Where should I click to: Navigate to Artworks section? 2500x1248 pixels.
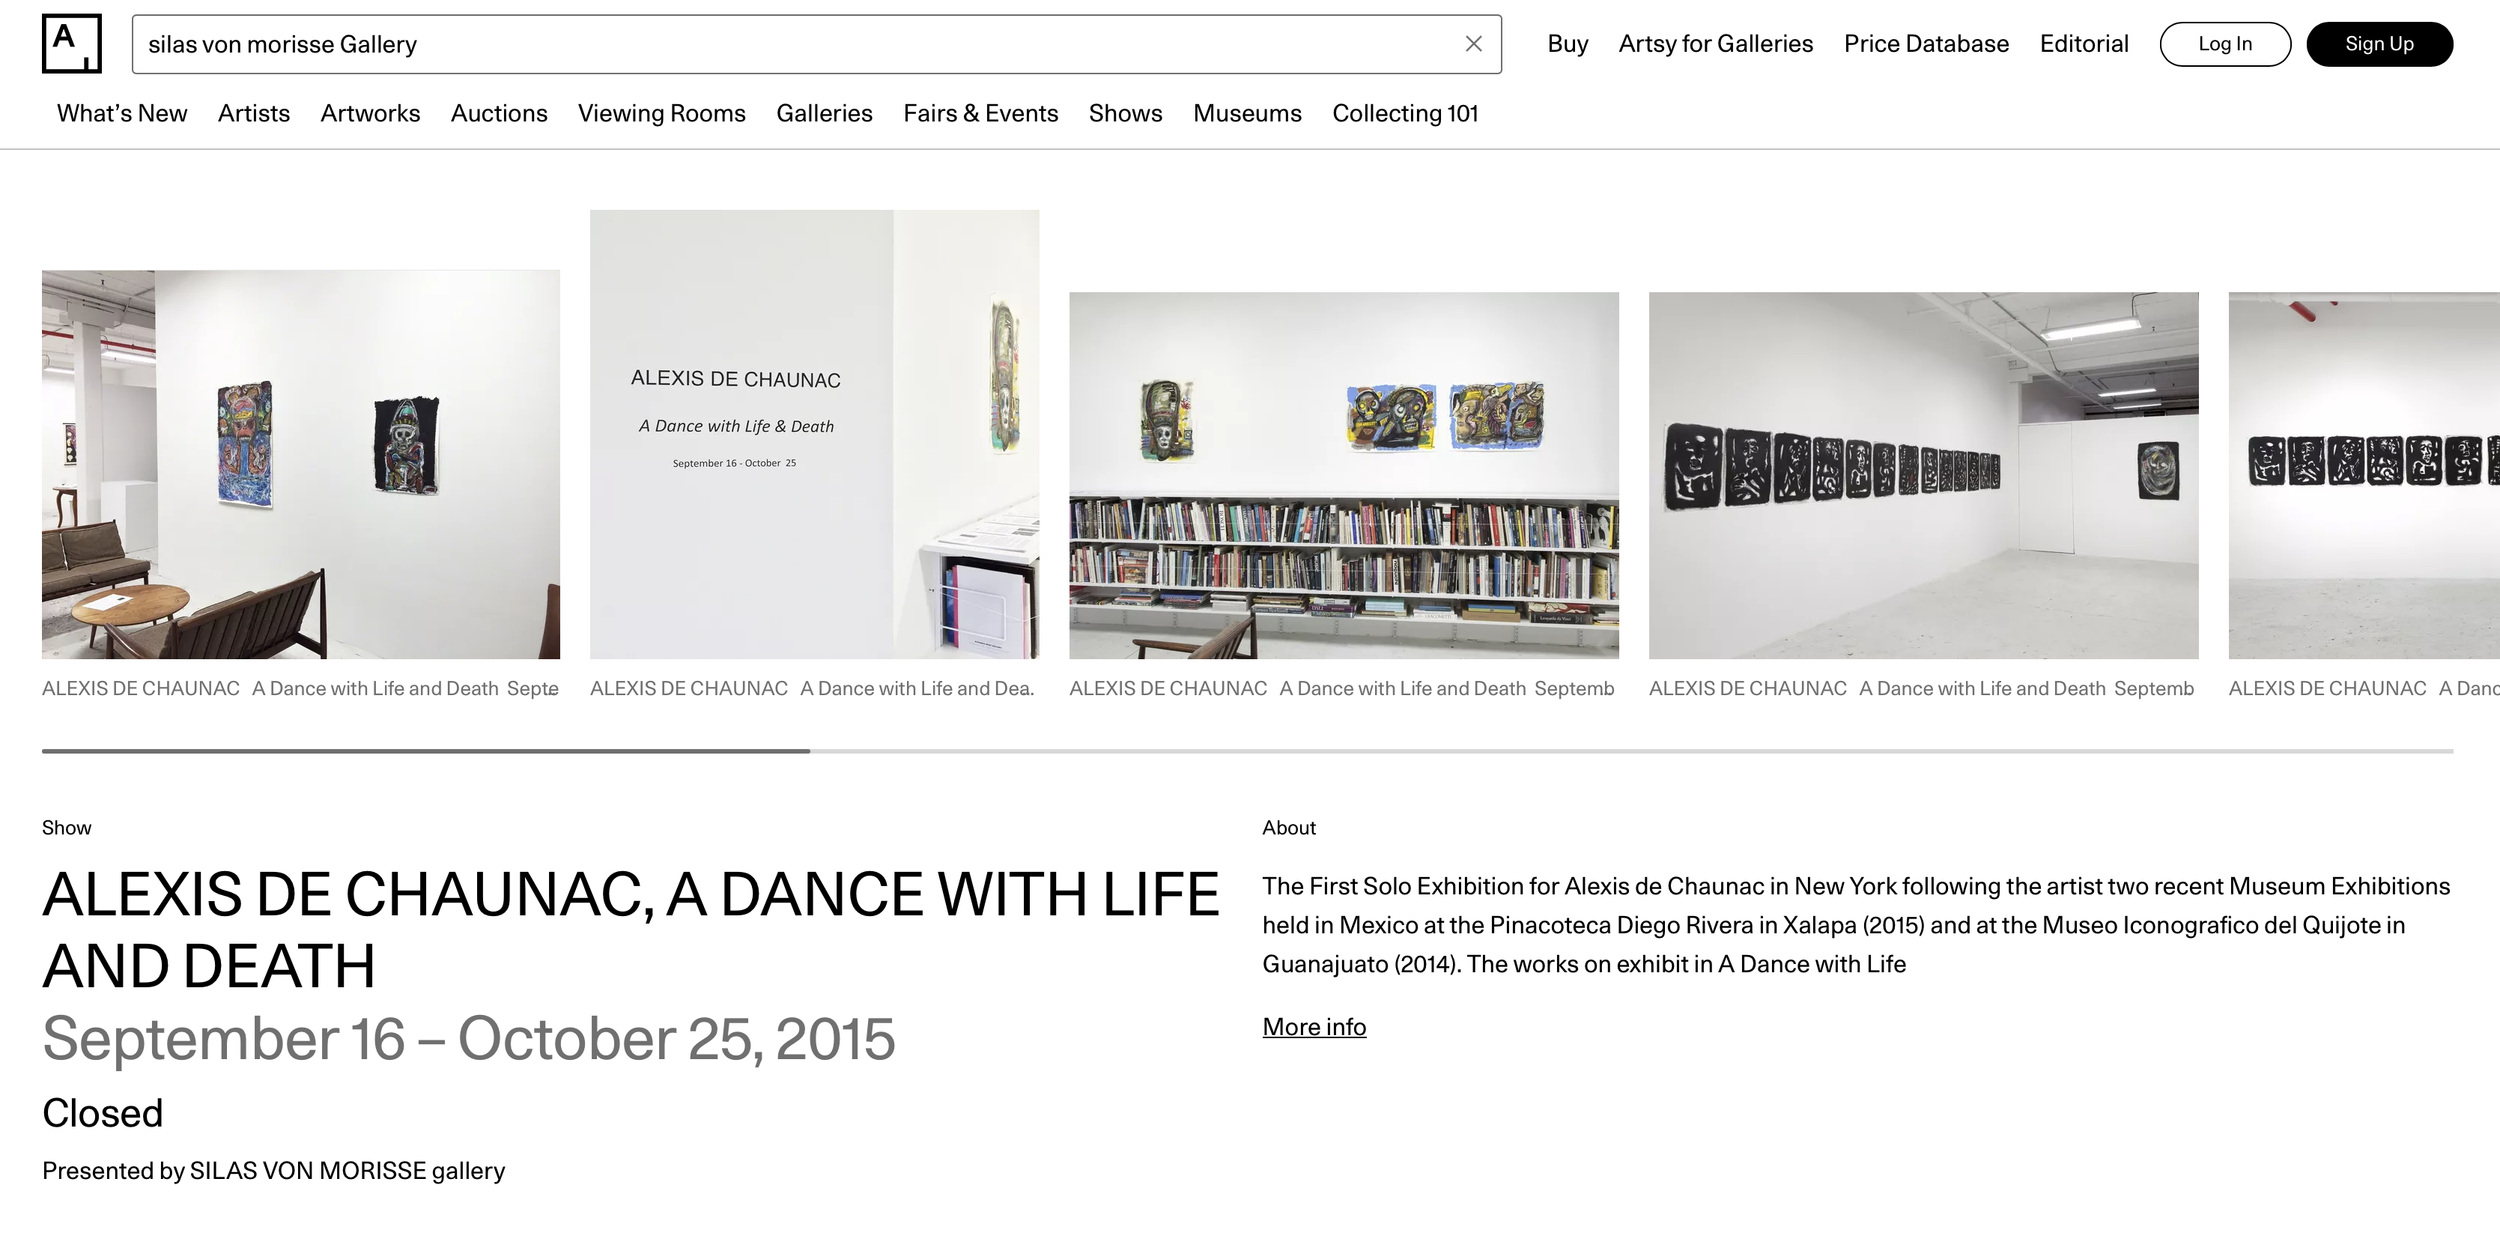point(370,113)
